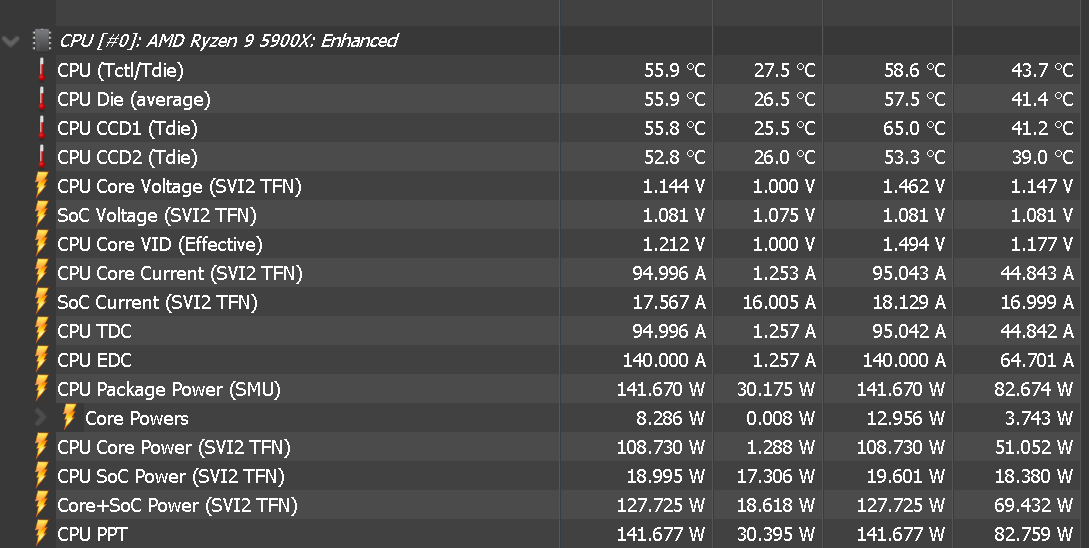Screen dimensions: 1089x548
Task: Click the CPU chip icon in the header row
Action: 42,41
